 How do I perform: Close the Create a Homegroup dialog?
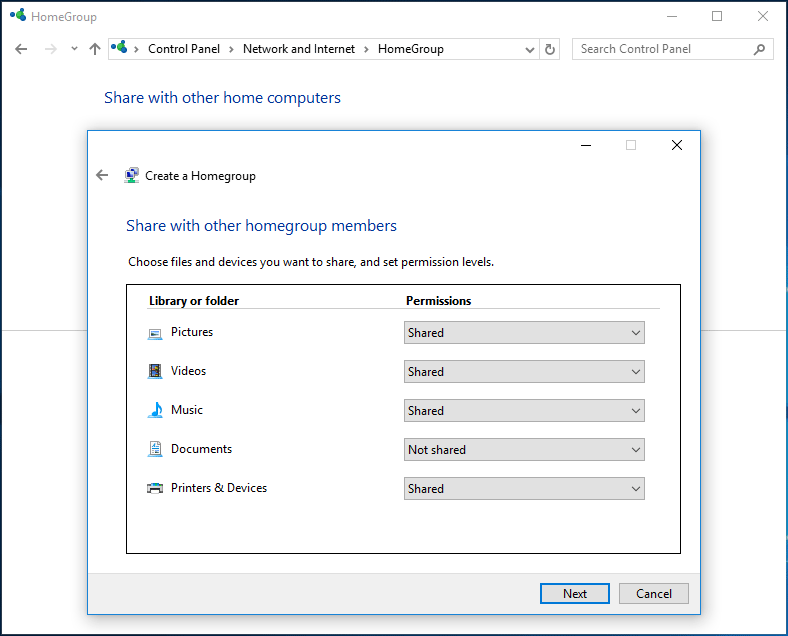click(676, 145)
